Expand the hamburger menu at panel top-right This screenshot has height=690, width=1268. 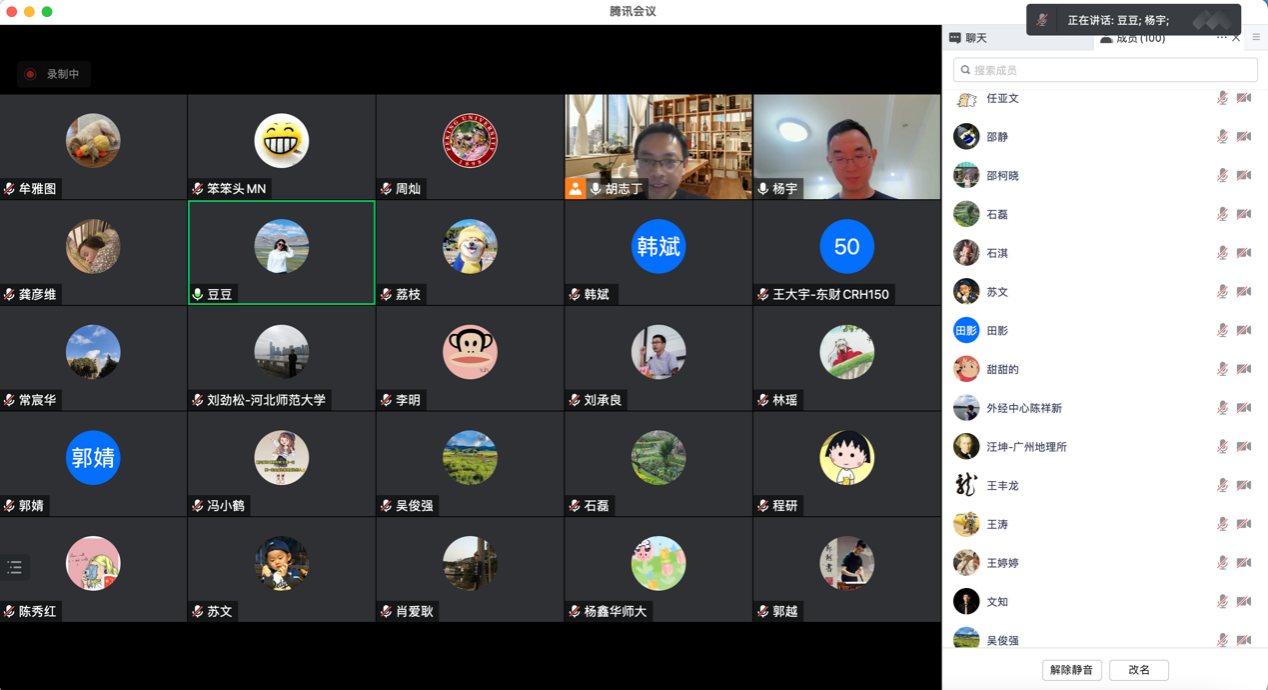1256,38
